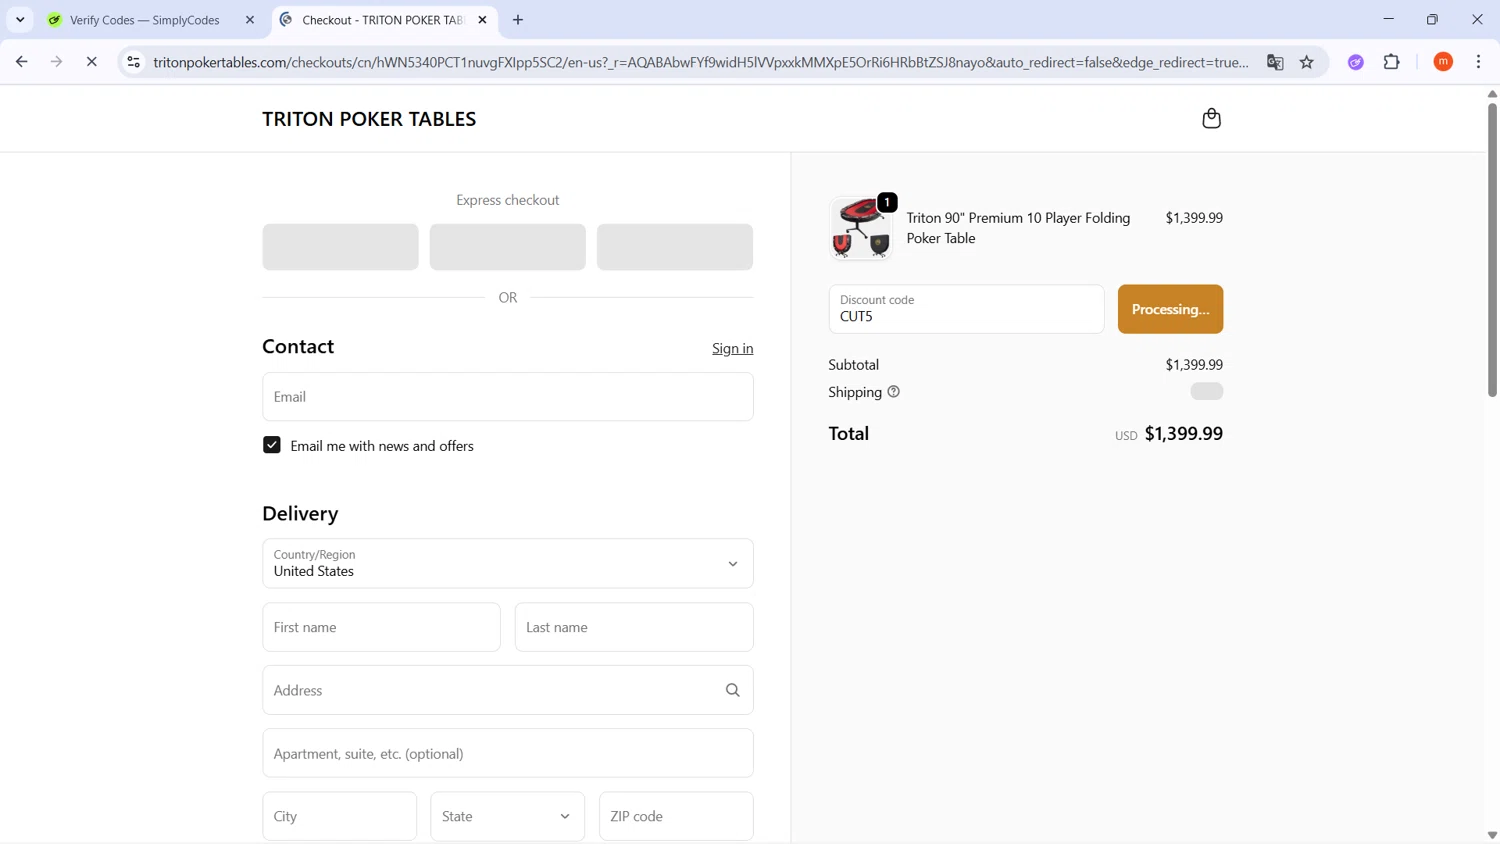Select the Checkout - TRITON POKER TABLES tab
1500x844 pixels.
[383, 20]
